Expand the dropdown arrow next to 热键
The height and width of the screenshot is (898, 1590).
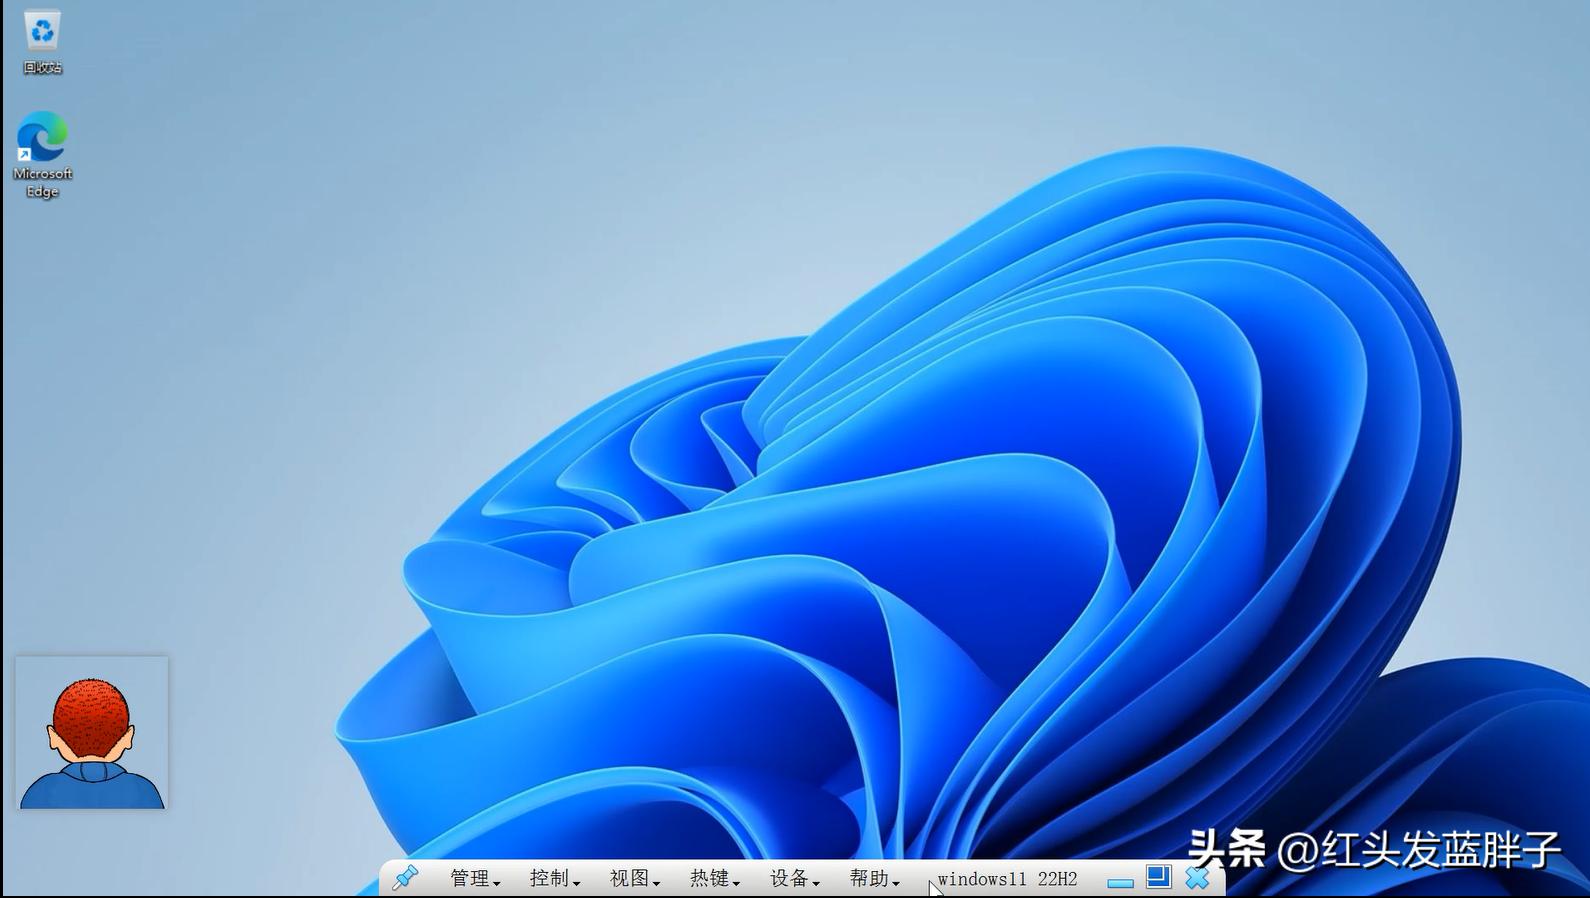point(737,882)
